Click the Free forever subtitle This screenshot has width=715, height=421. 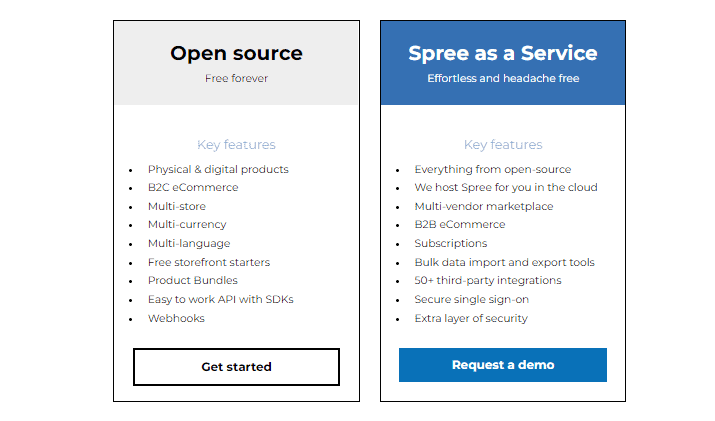pyautogui.click(x=236, y=78)
